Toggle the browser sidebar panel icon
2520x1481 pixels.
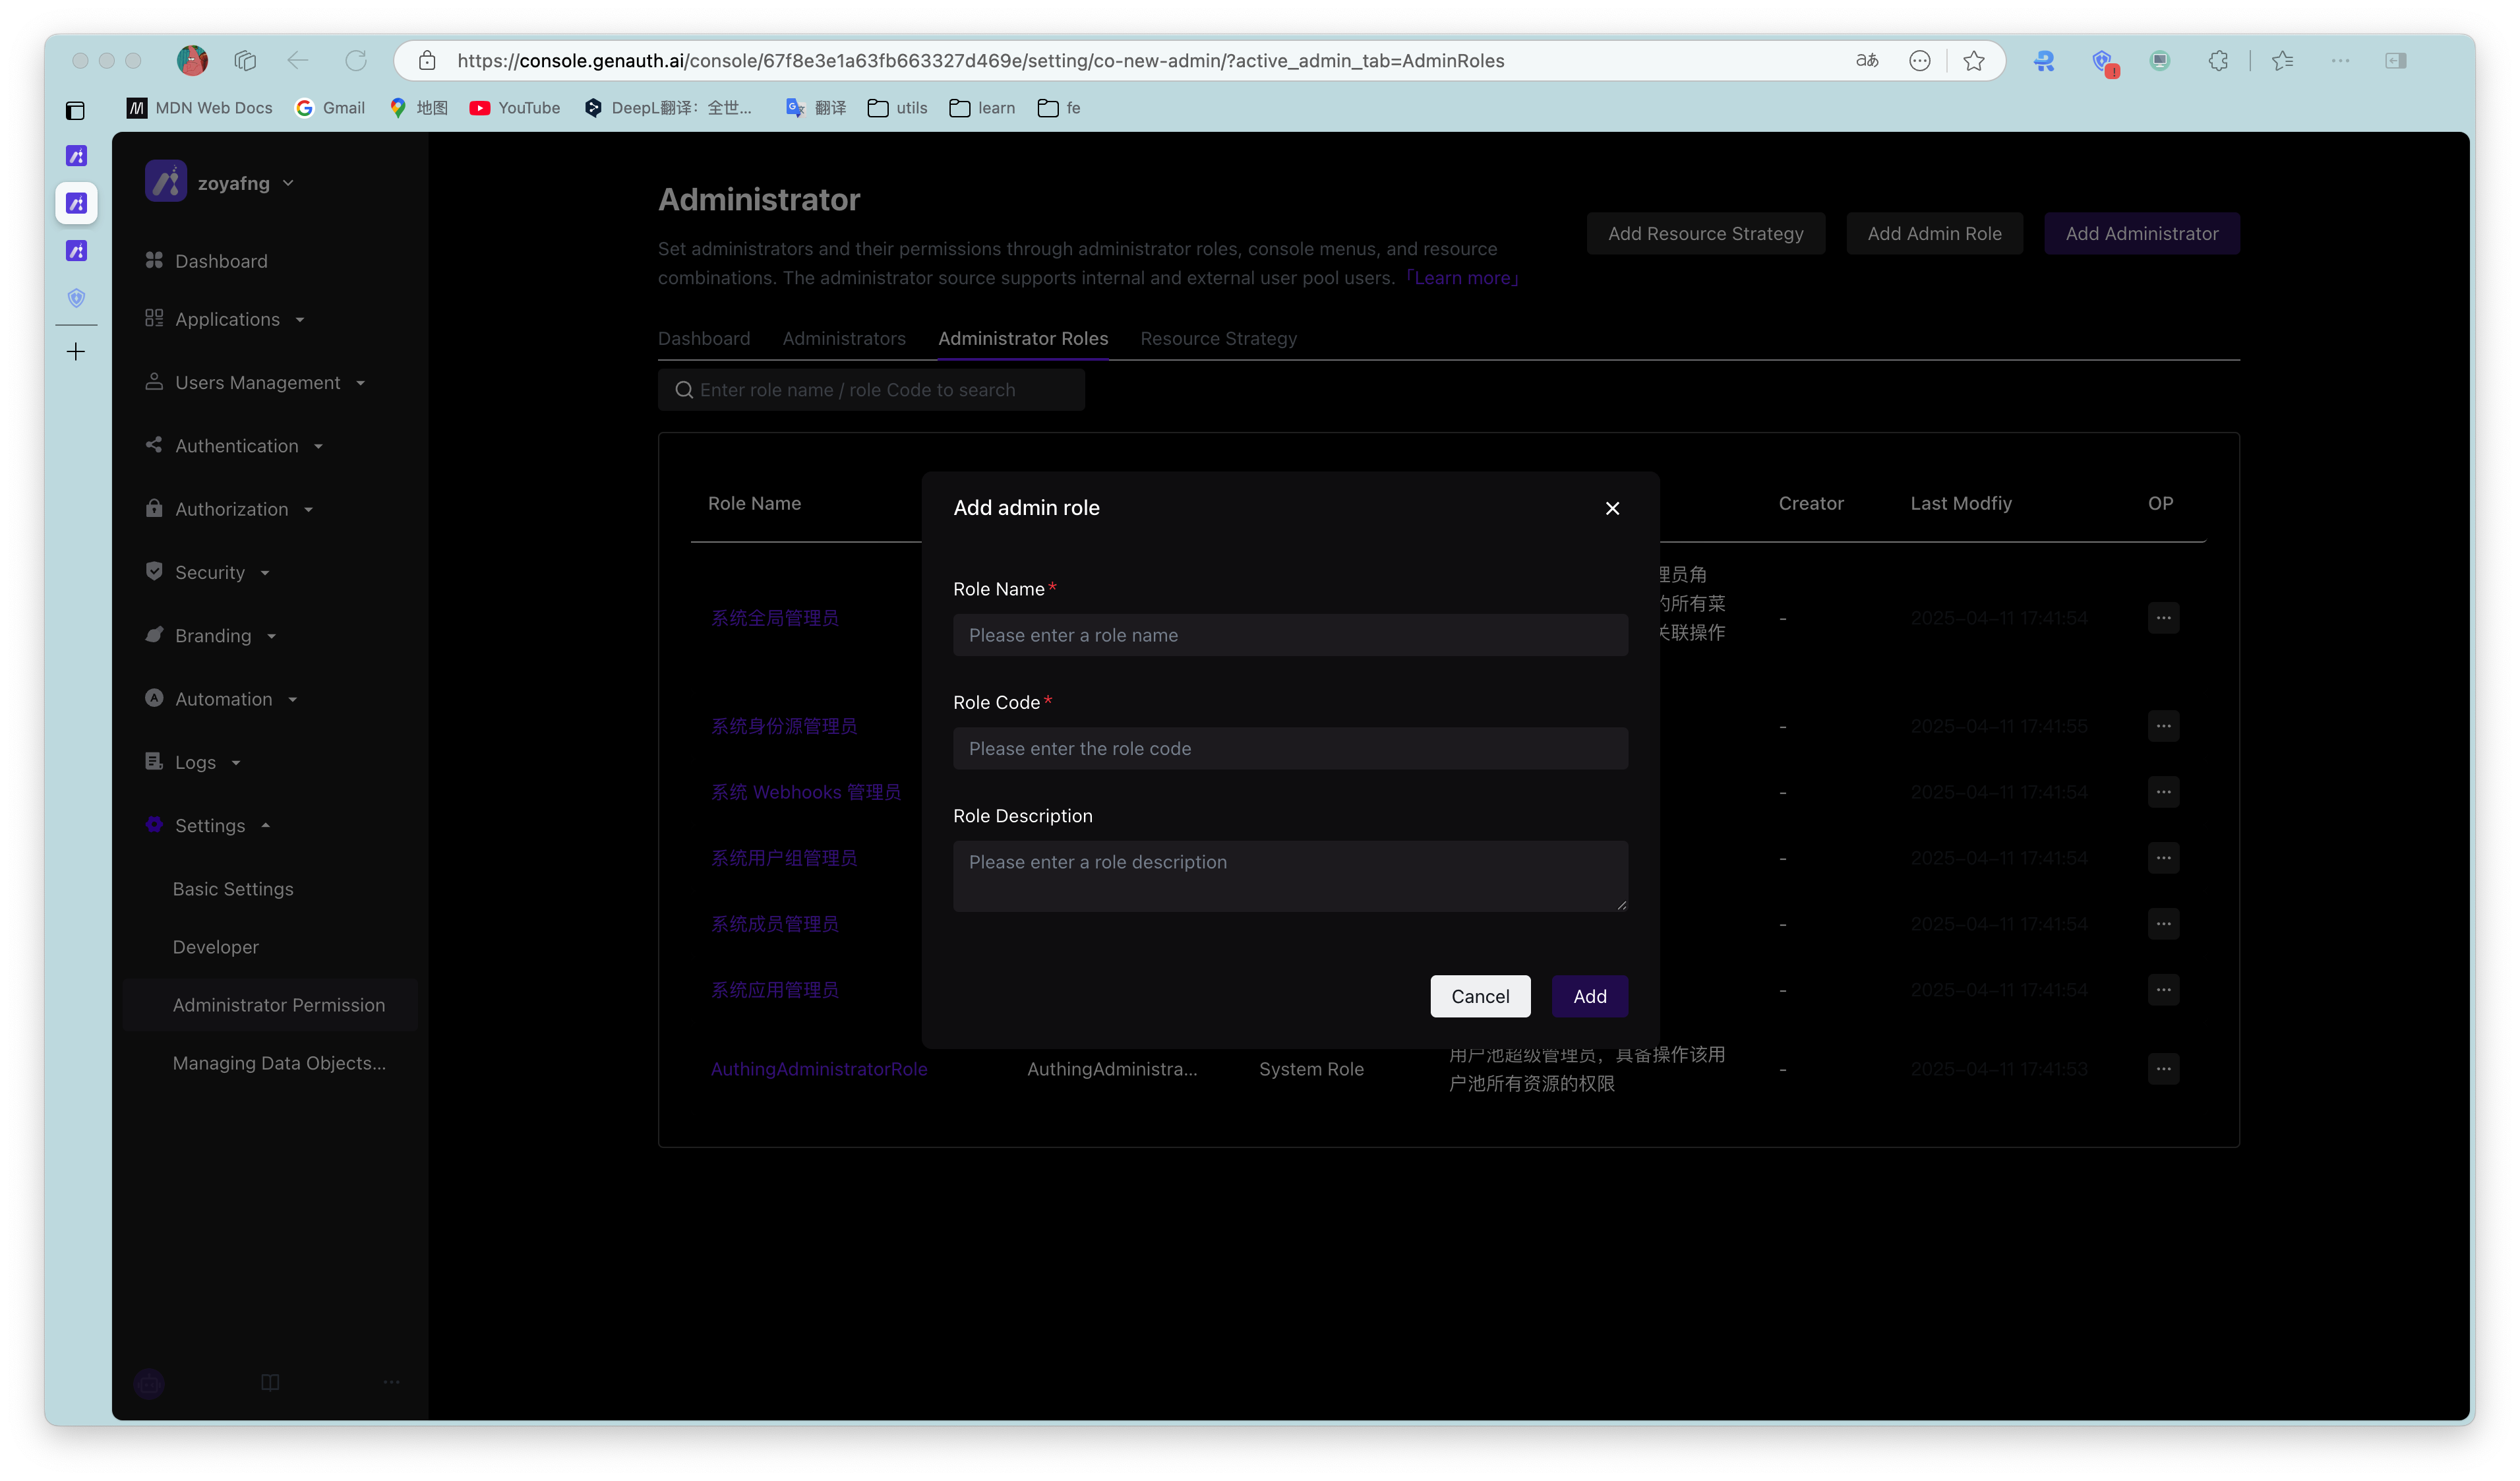tap(2395, 61)
